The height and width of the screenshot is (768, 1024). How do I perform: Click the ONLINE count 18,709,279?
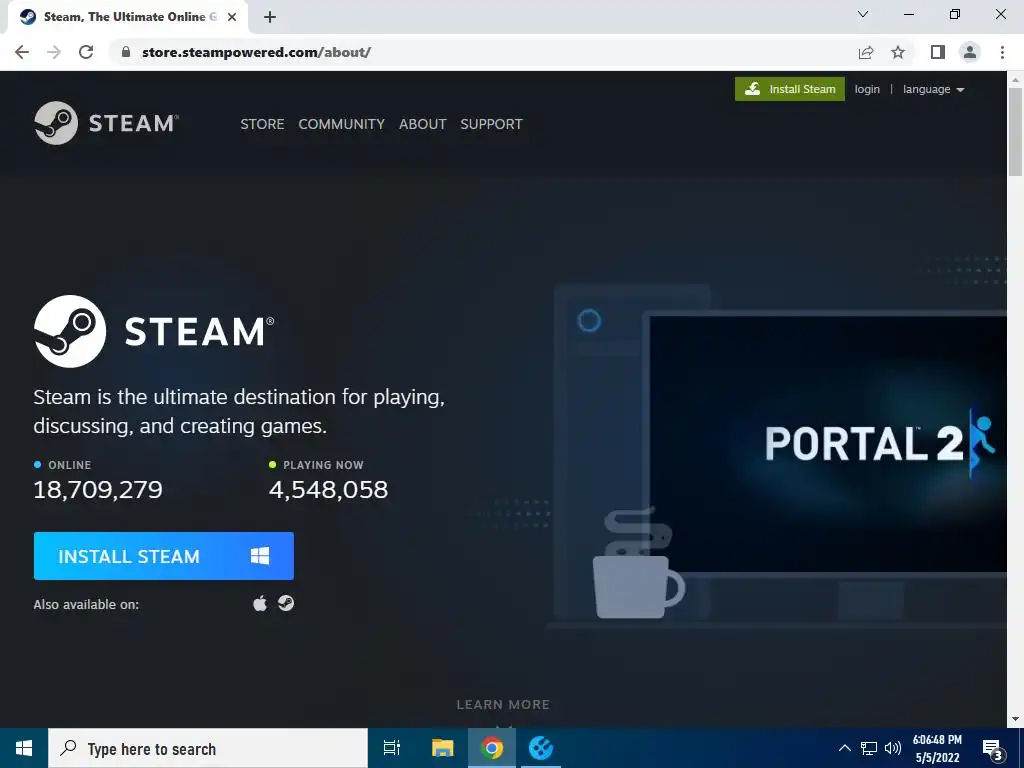click(98, 489)
